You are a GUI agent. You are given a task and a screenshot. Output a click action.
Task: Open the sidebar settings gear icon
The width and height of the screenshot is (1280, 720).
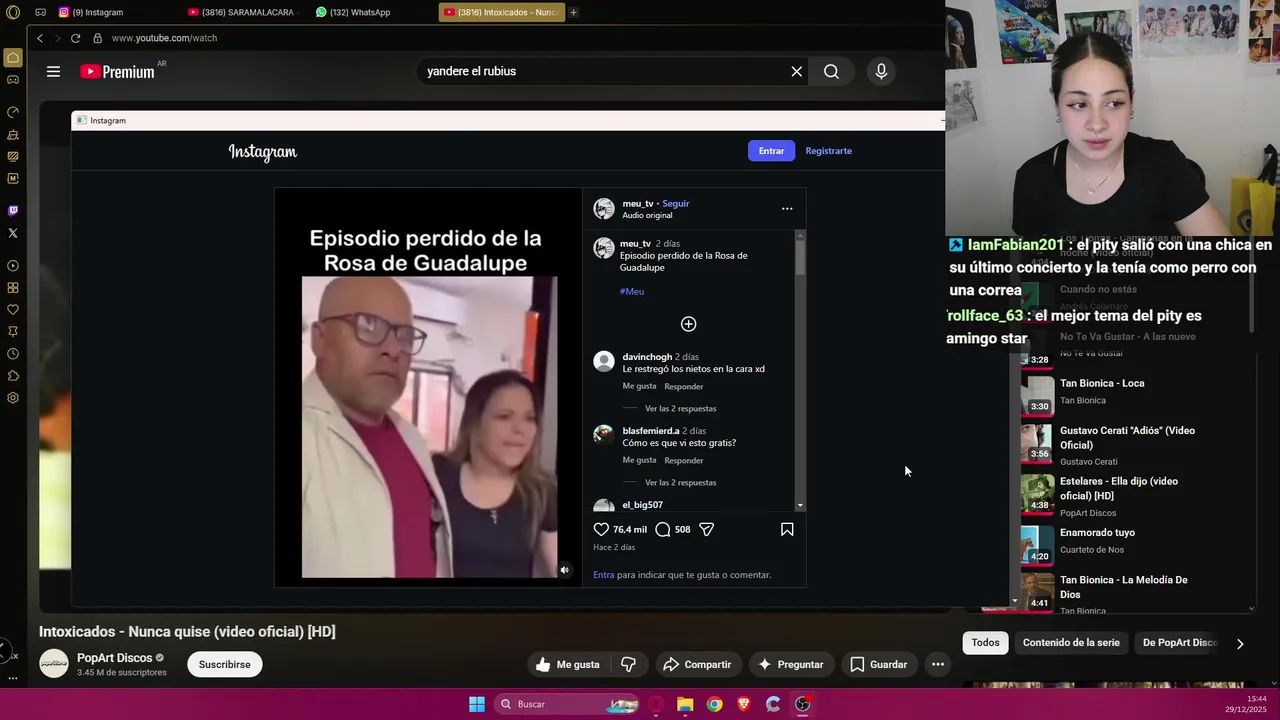(x=13, y=398)
